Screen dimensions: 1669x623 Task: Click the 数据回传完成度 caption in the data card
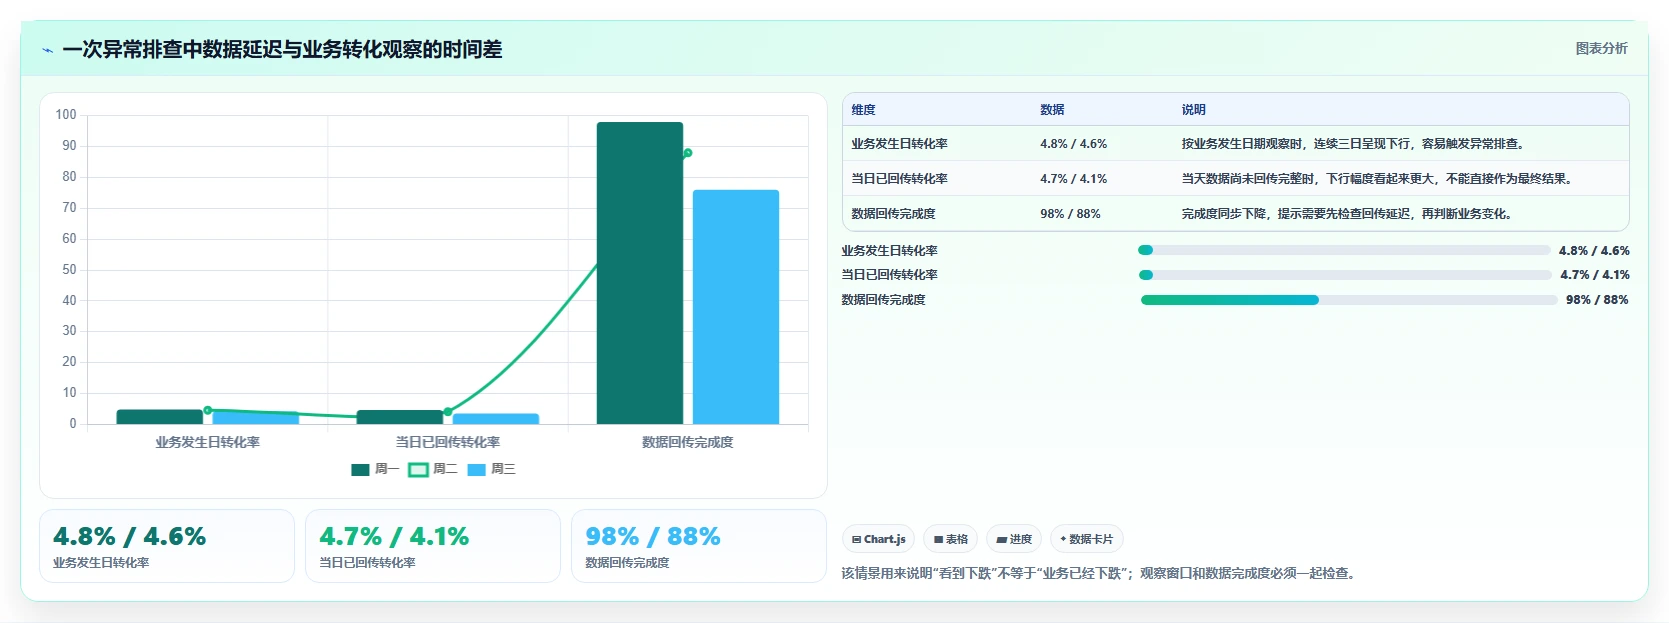(627, 563)
